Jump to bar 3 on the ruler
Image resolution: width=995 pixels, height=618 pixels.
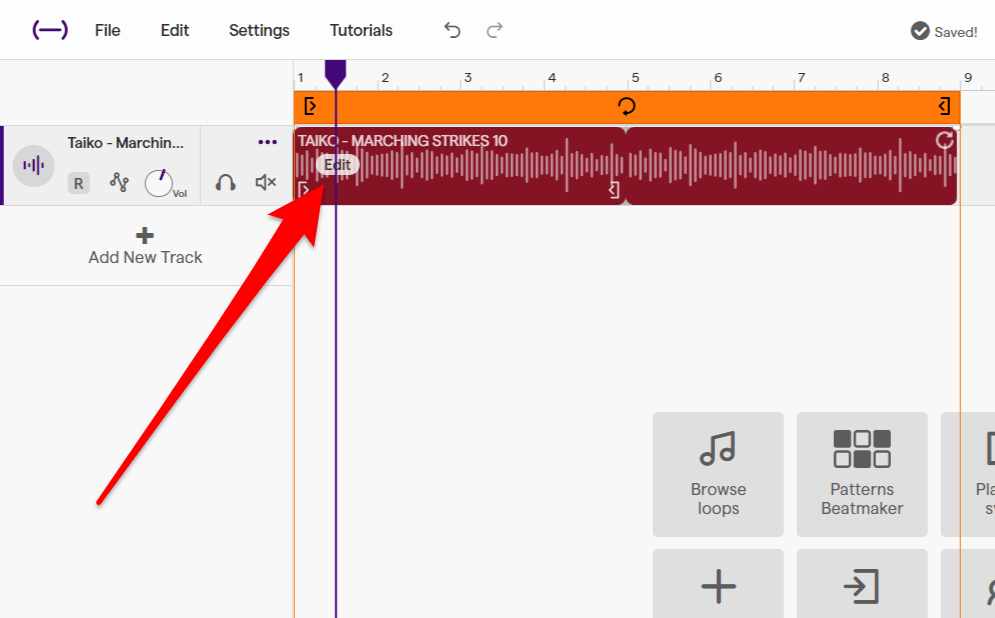click(468, 77)
